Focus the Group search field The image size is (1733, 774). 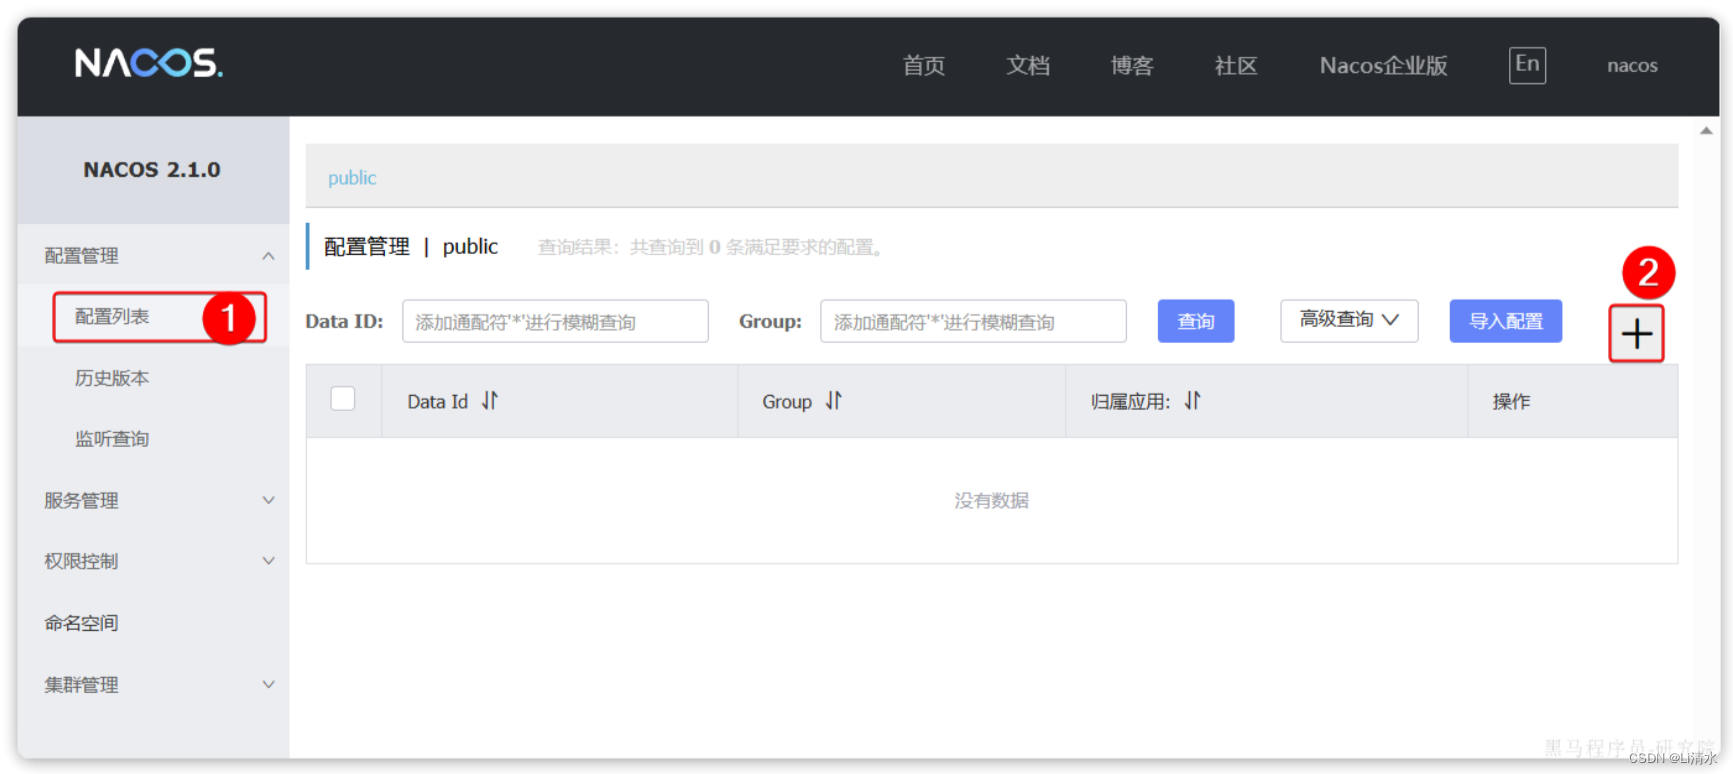point(973,321)
